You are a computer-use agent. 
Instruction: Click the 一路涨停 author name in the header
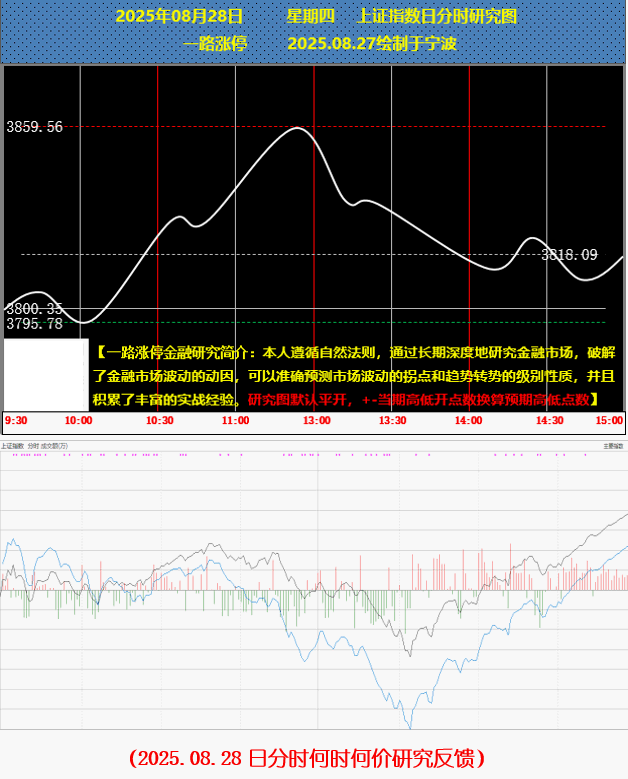[215, 44]
